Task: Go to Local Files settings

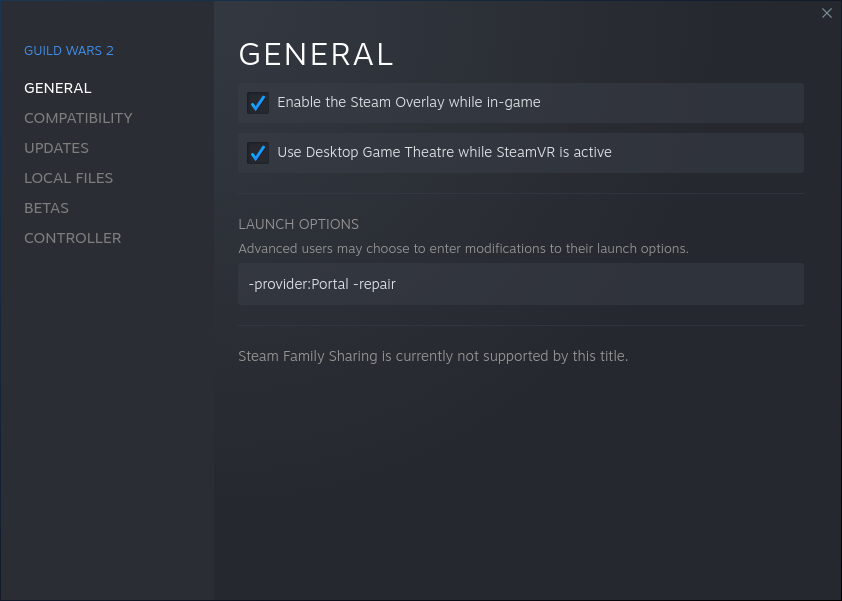Action: [68, 178]
